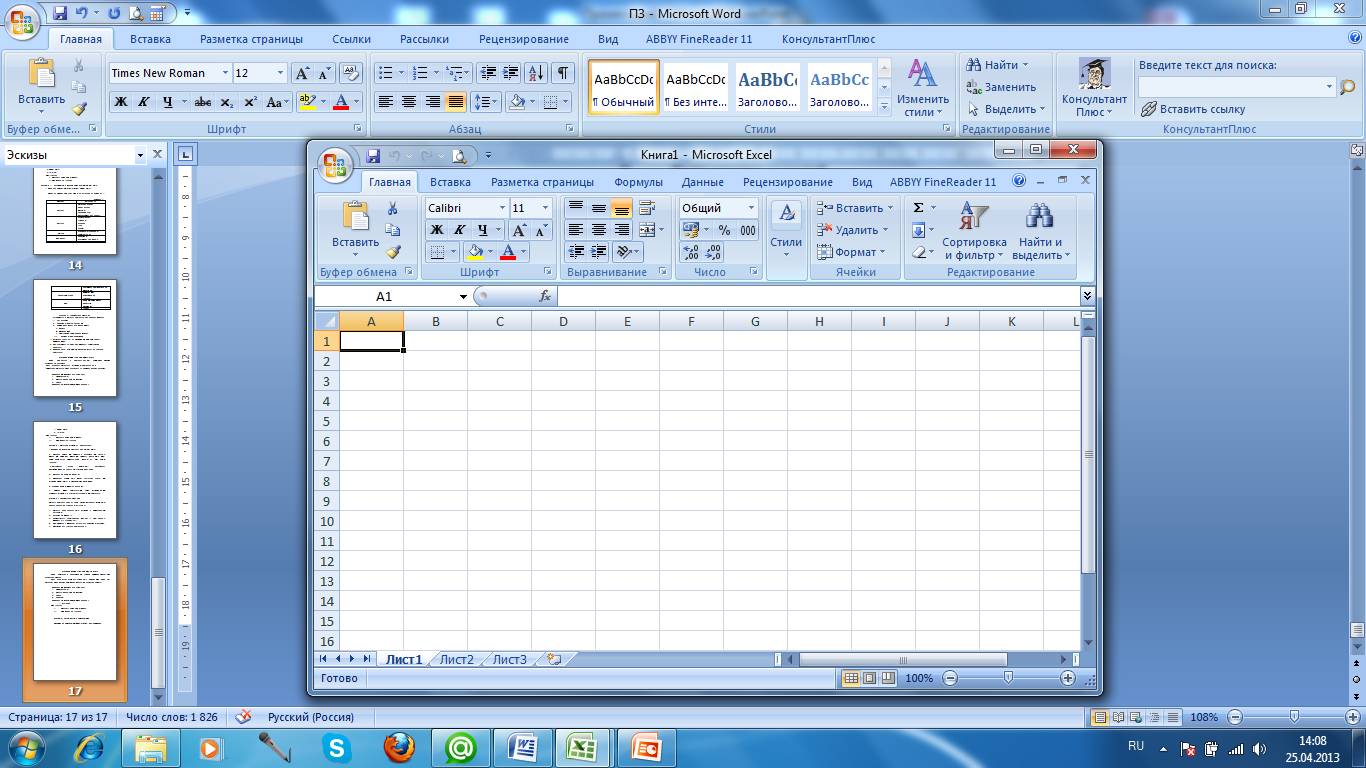Image resolution: width=1366 pixels, height=768 pixels.
Task: Open Skype from the taskbar
Action: pyautogui.click(x=338, y=747)
